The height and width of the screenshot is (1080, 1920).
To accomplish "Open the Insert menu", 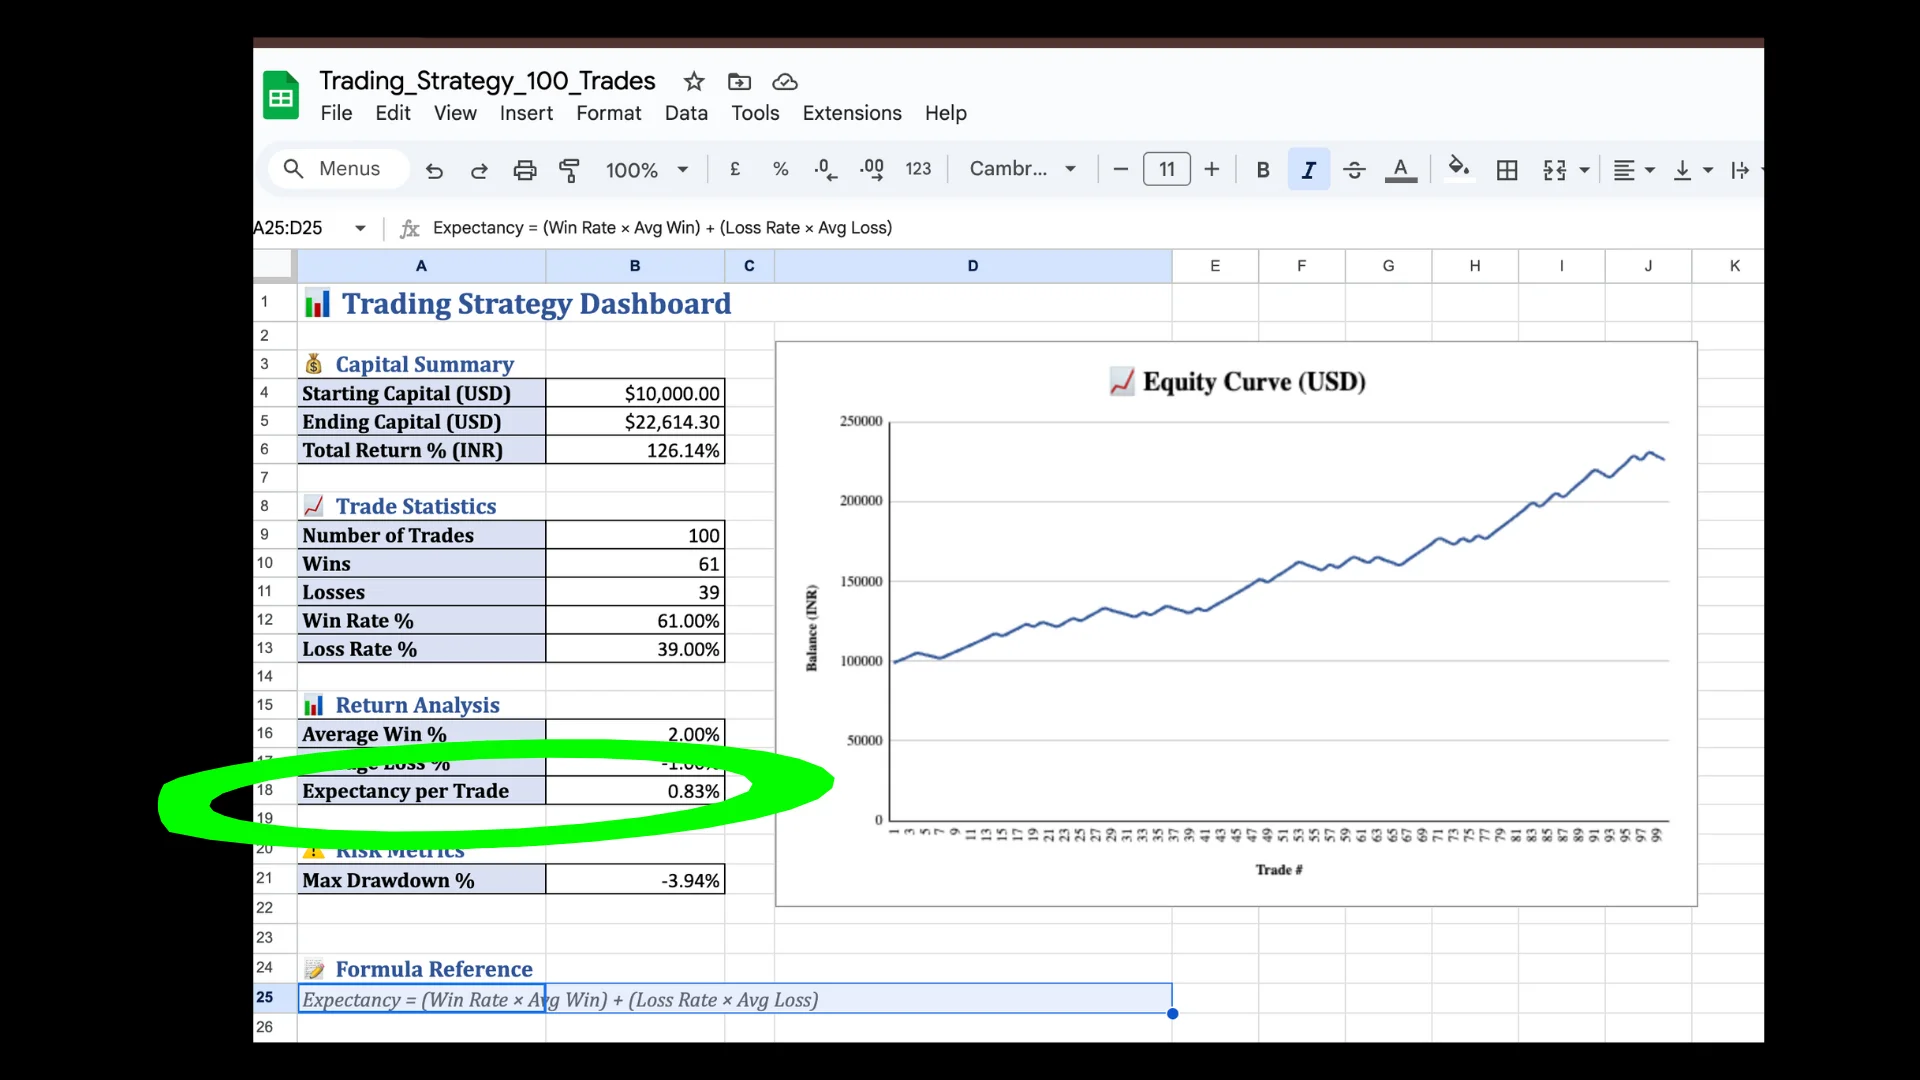I will pos(526,113).
